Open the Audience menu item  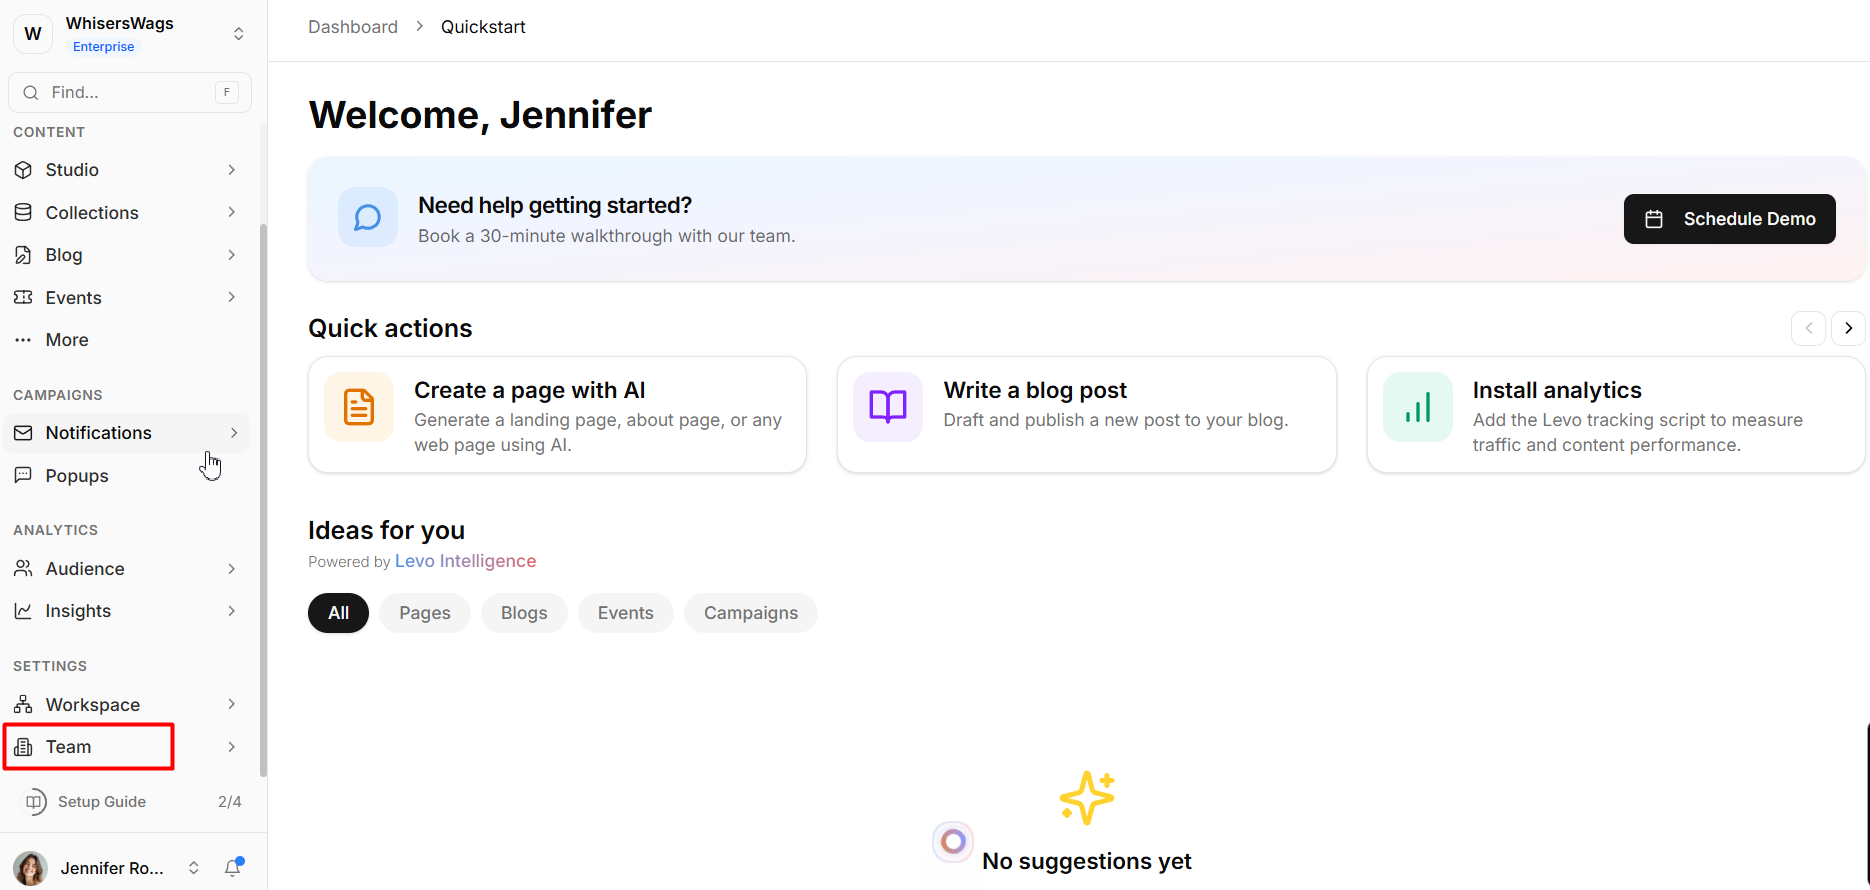click(85, 569)
